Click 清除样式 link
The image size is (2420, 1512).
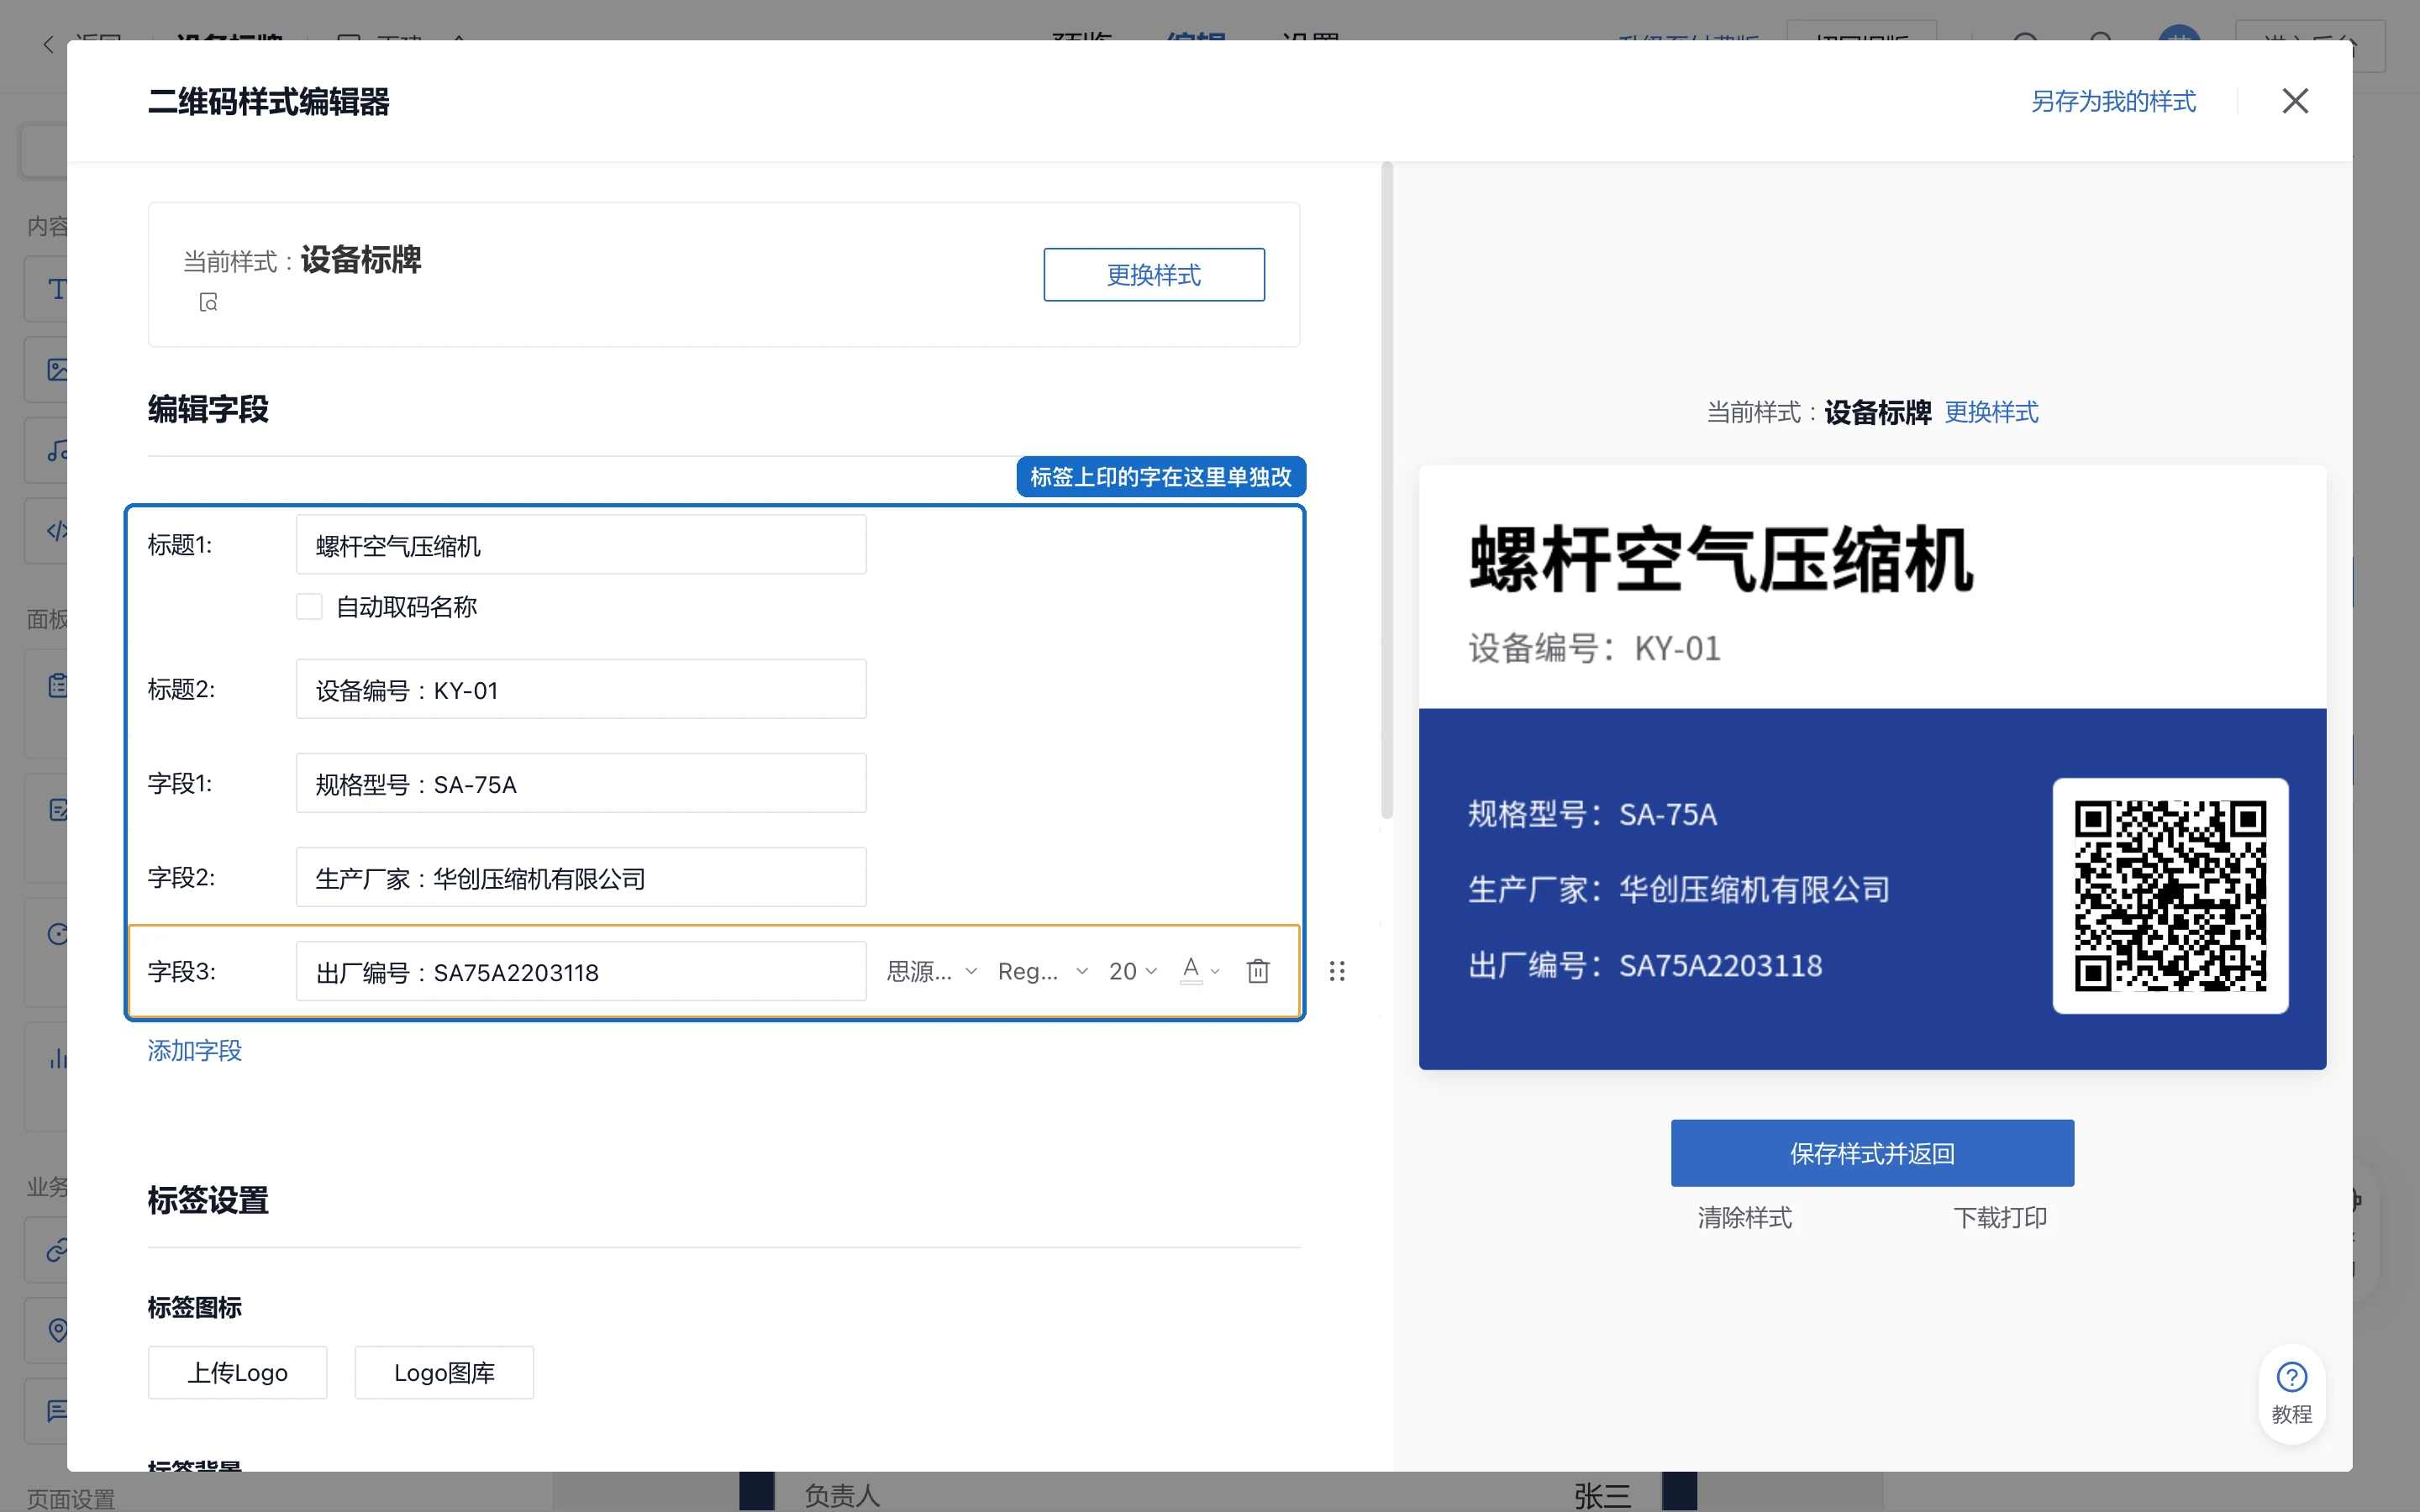1744,1217
